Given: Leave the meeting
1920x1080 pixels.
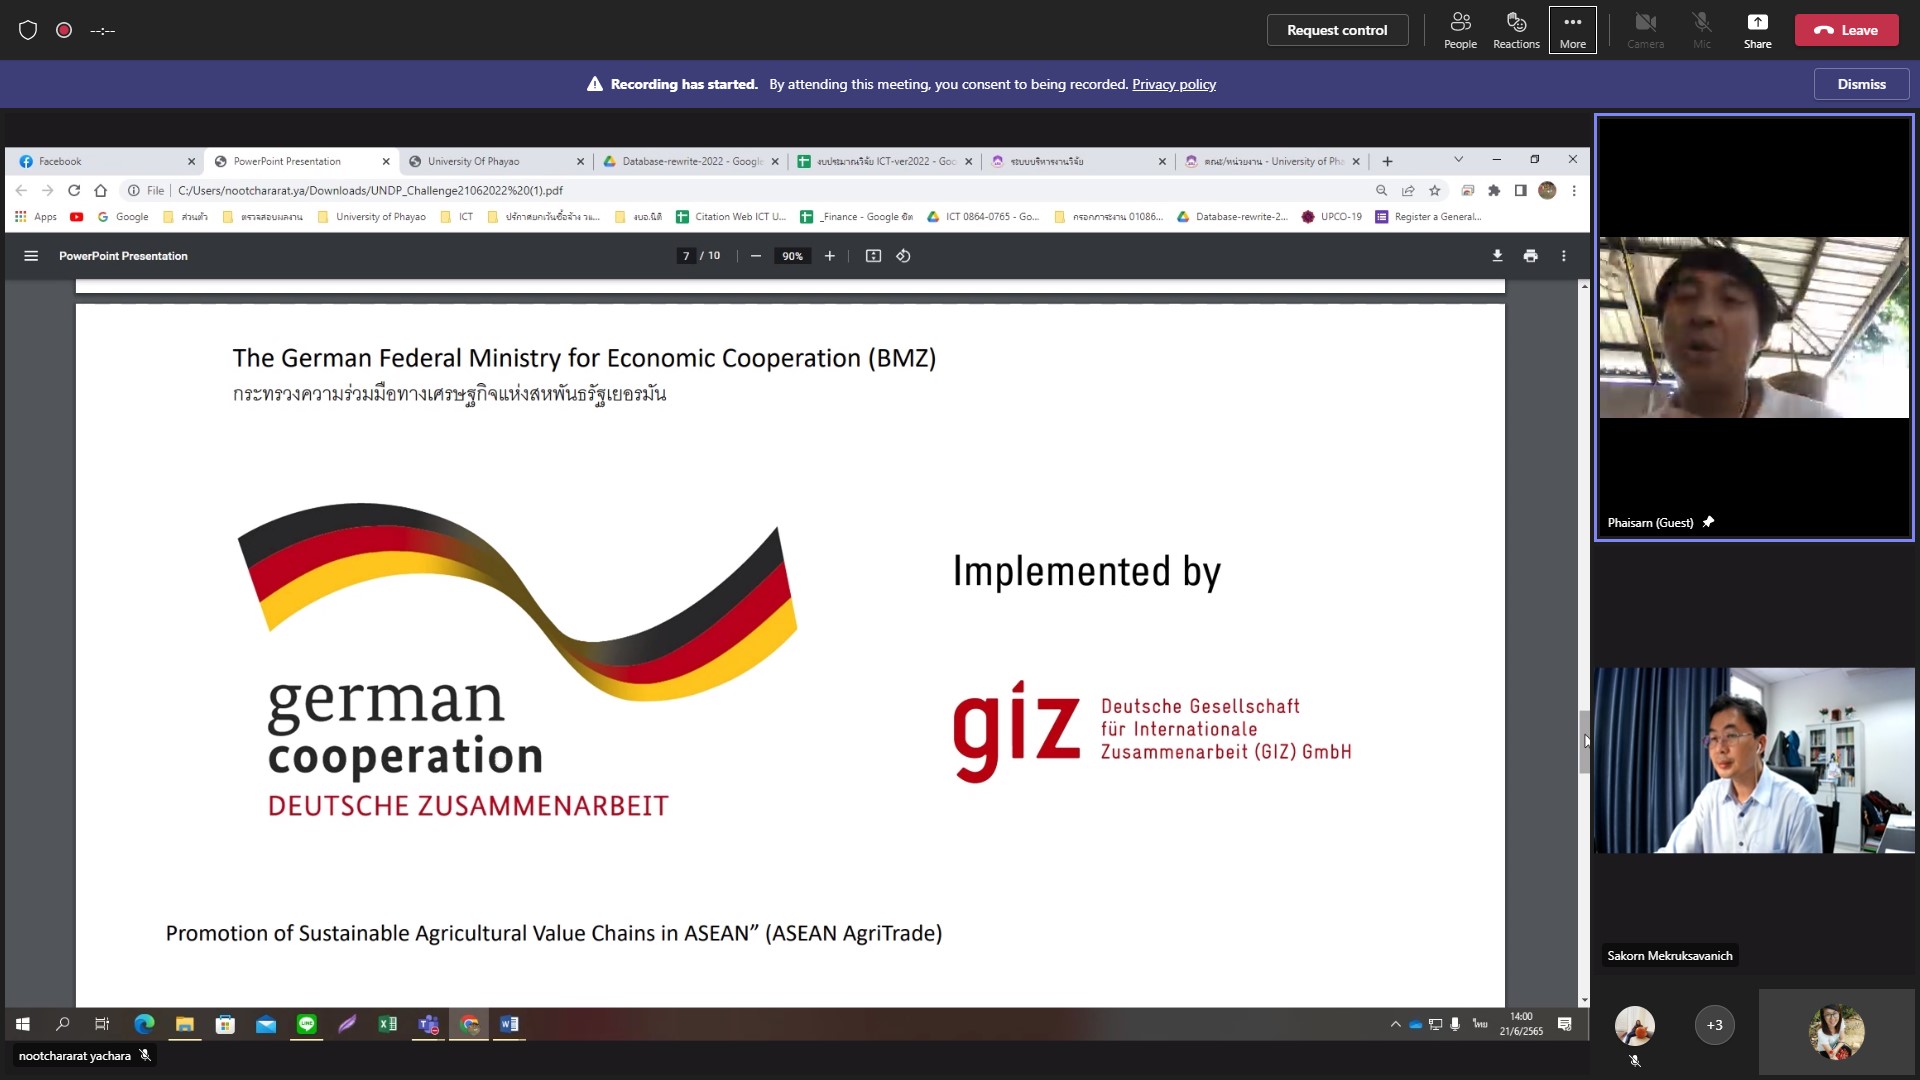Looking at the screenshot, I should [x=1846, y=30].
